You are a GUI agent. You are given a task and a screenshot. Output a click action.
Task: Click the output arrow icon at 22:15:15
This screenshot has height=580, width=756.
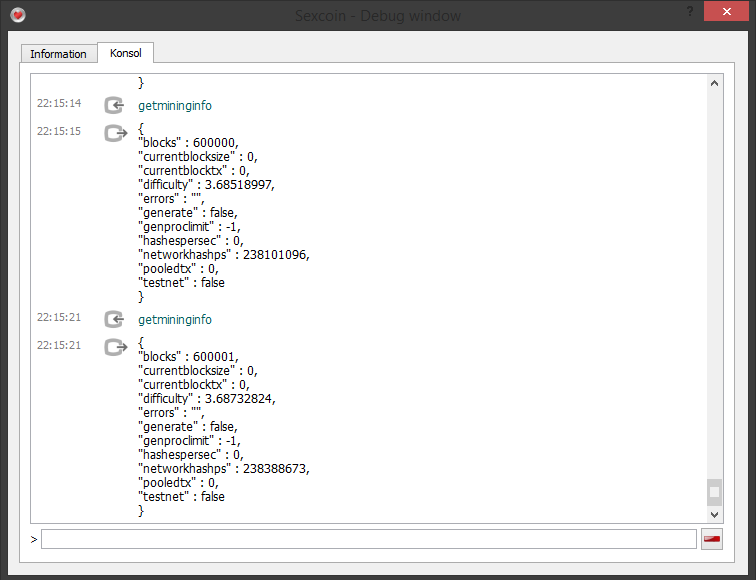pyautogui.click(x=116, y=133)
